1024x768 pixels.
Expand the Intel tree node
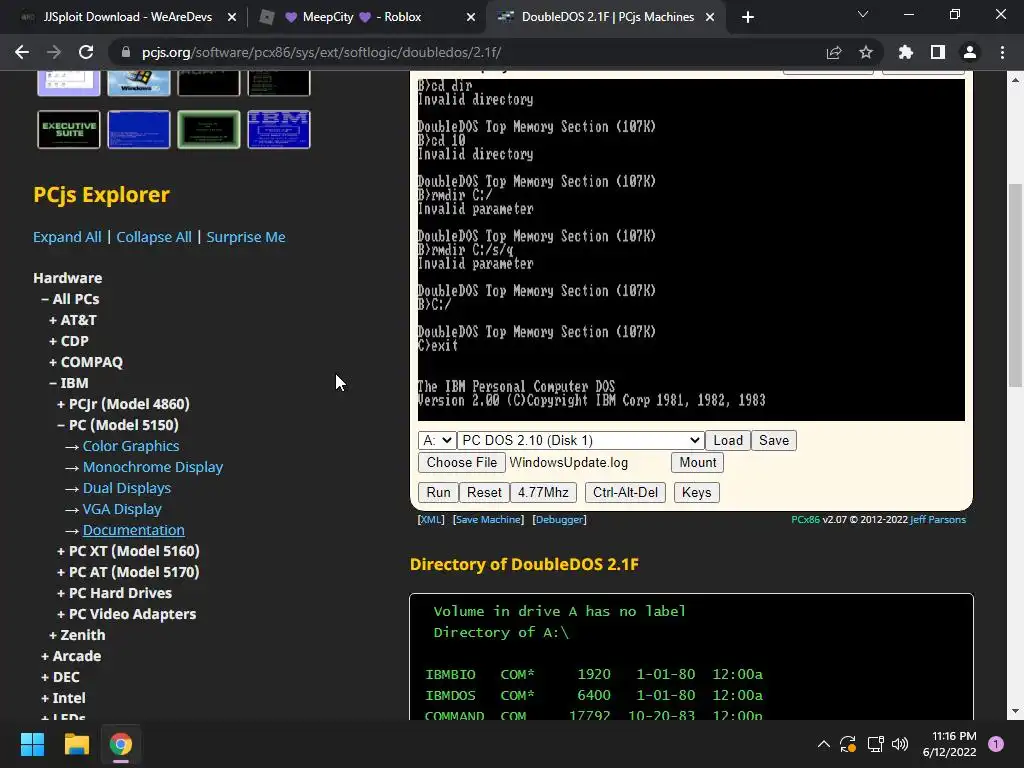coord(63,698)
